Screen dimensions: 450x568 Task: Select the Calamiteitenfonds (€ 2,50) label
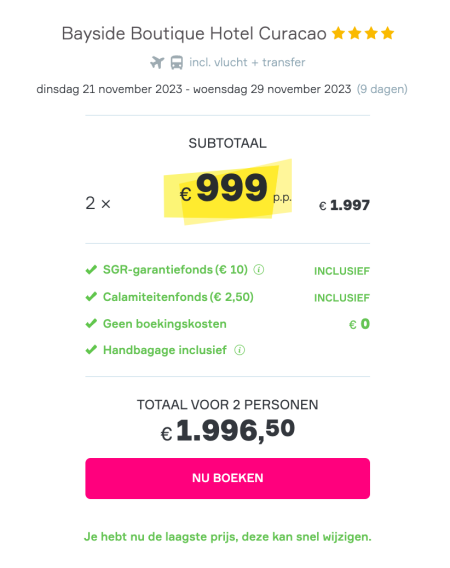click(178, 297)
